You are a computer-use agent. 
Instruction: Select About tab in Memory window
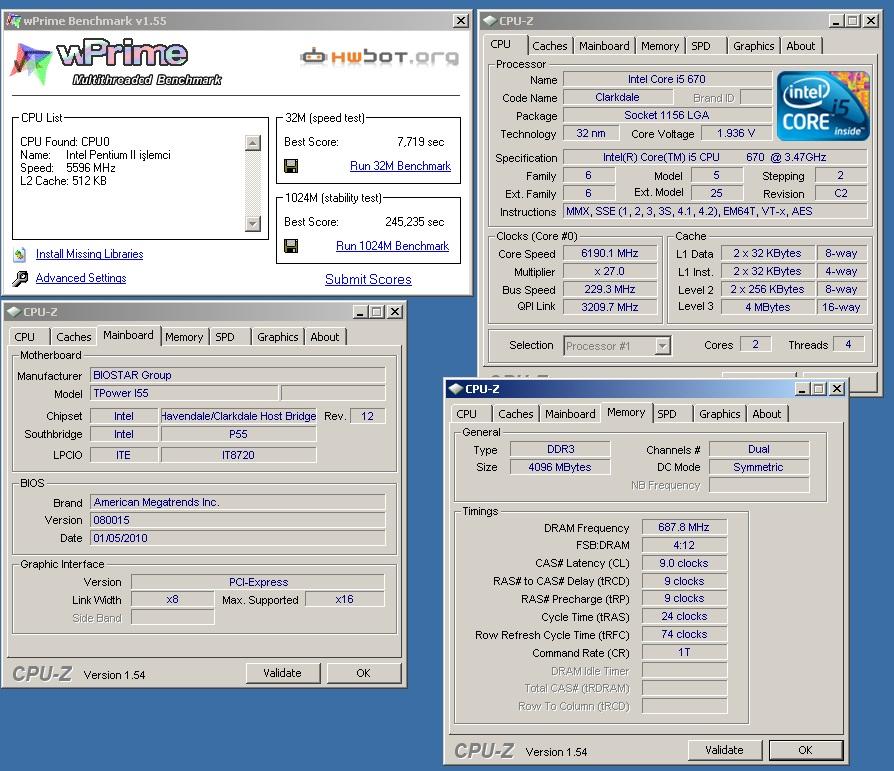(x=766, y=414)
